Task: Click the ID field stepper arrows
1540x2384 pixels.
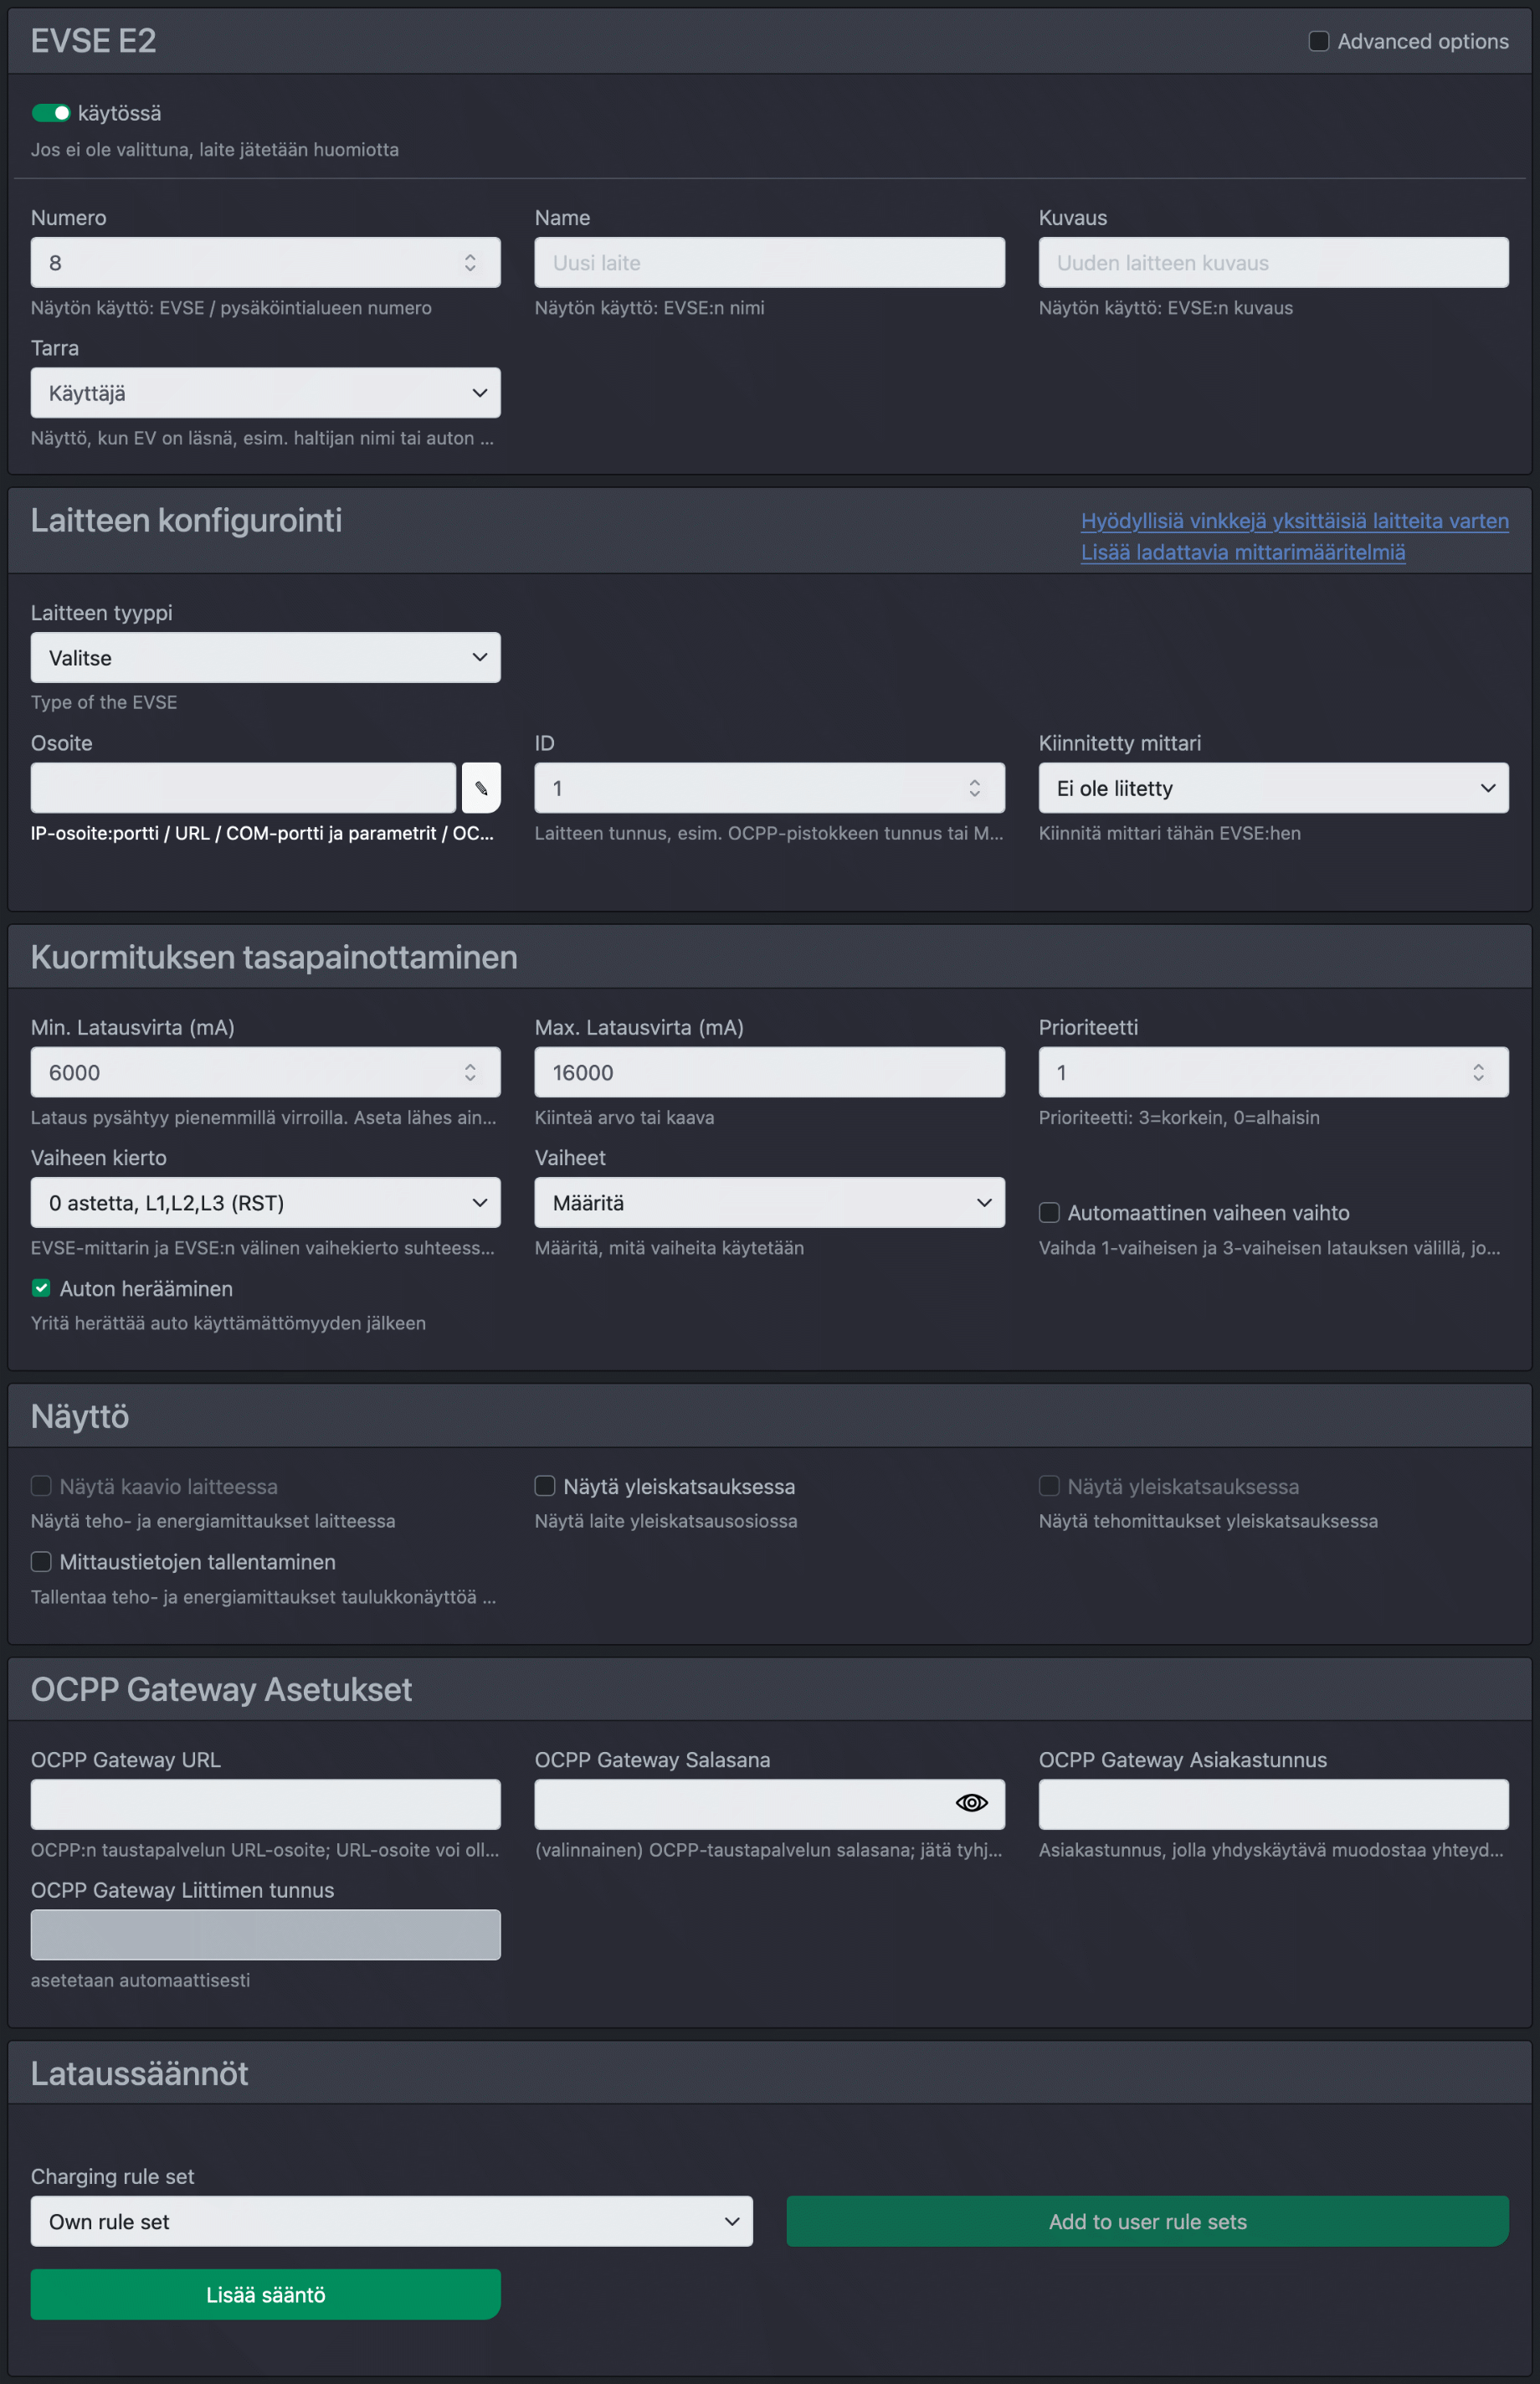Action: [974, 788]
